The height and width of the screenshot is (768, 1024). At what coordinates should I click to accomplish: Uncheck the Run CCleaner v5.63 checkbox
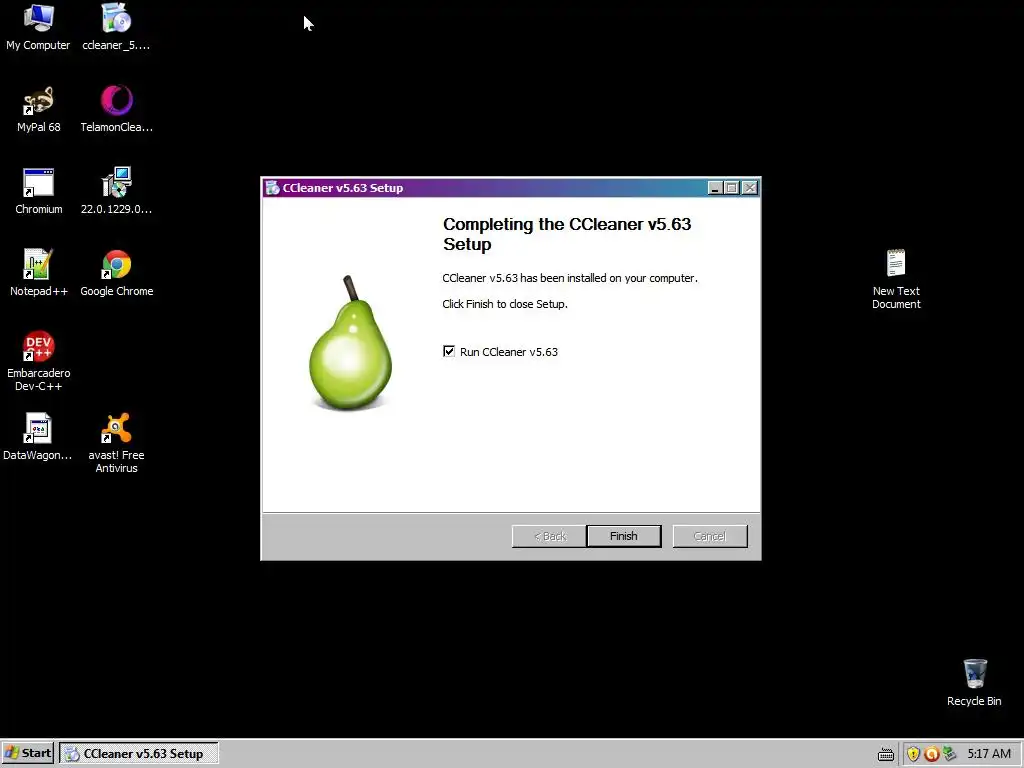point(449,351)
